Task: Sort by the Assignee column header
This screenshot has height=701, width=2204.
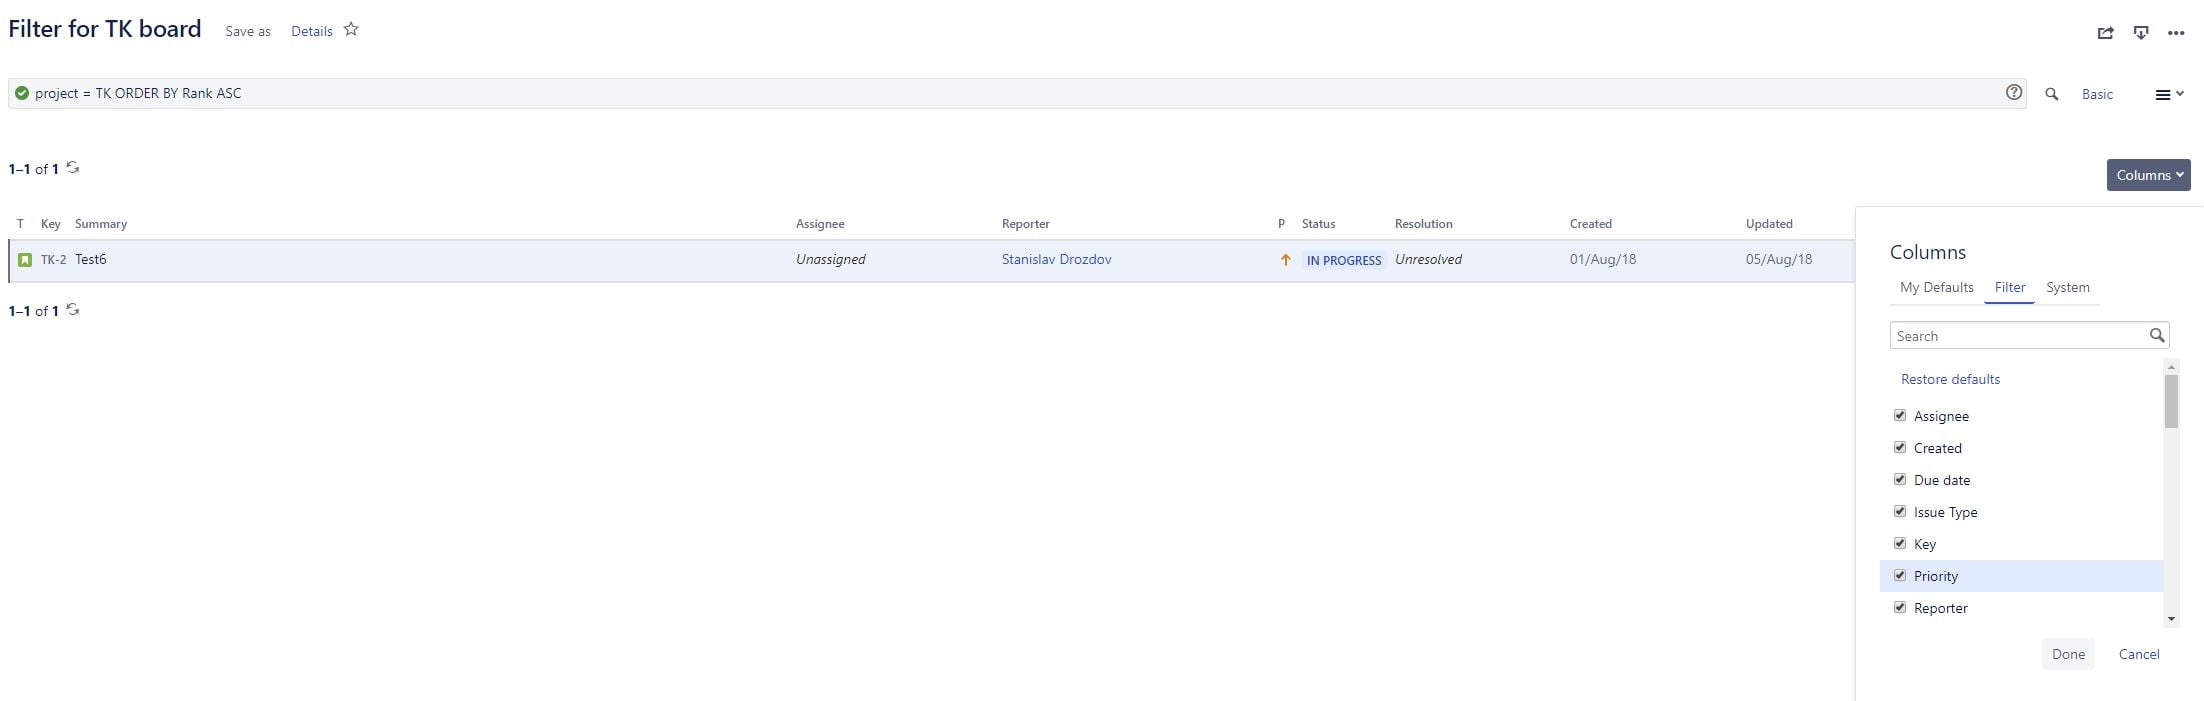Action: click(820, 224)
